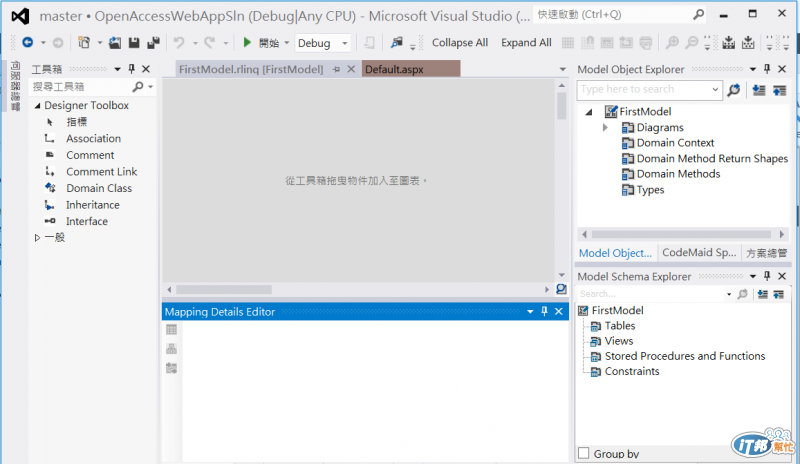Click the diagram horizontal scrollbar thumb

click(223, 289)
